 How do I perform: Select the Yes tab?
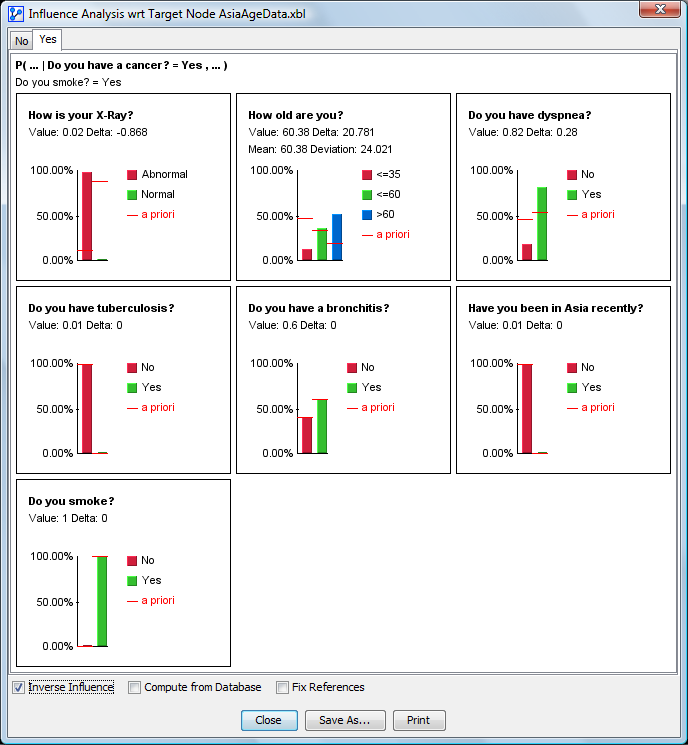[x=48, y=40]
